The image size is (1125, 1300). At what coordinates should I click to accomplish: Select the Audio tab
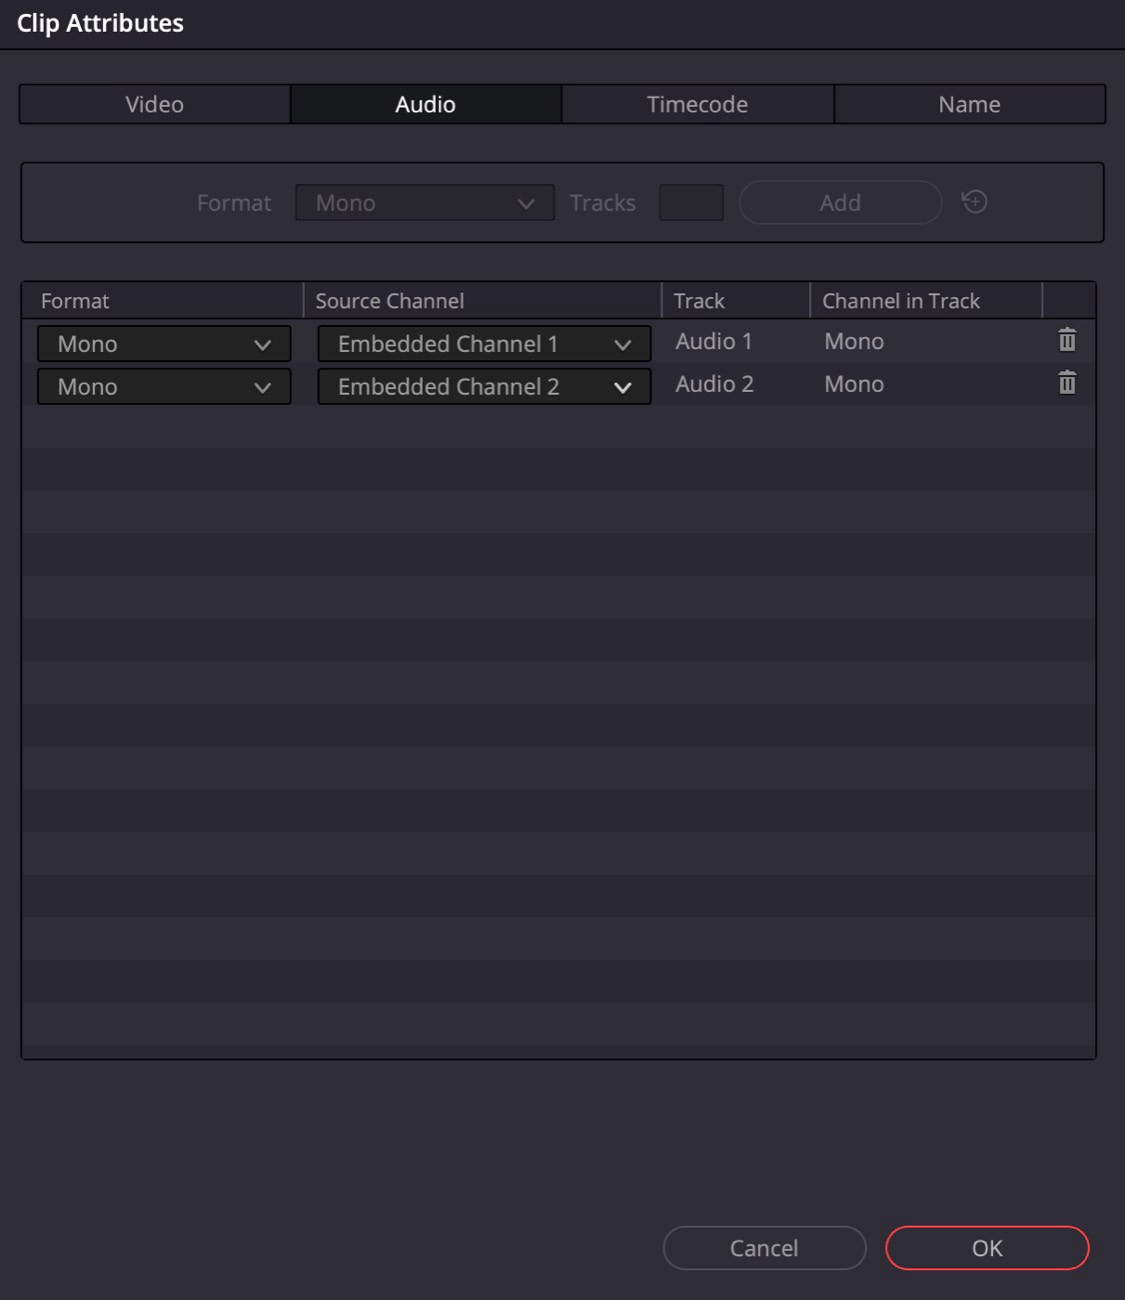point(426,104)
